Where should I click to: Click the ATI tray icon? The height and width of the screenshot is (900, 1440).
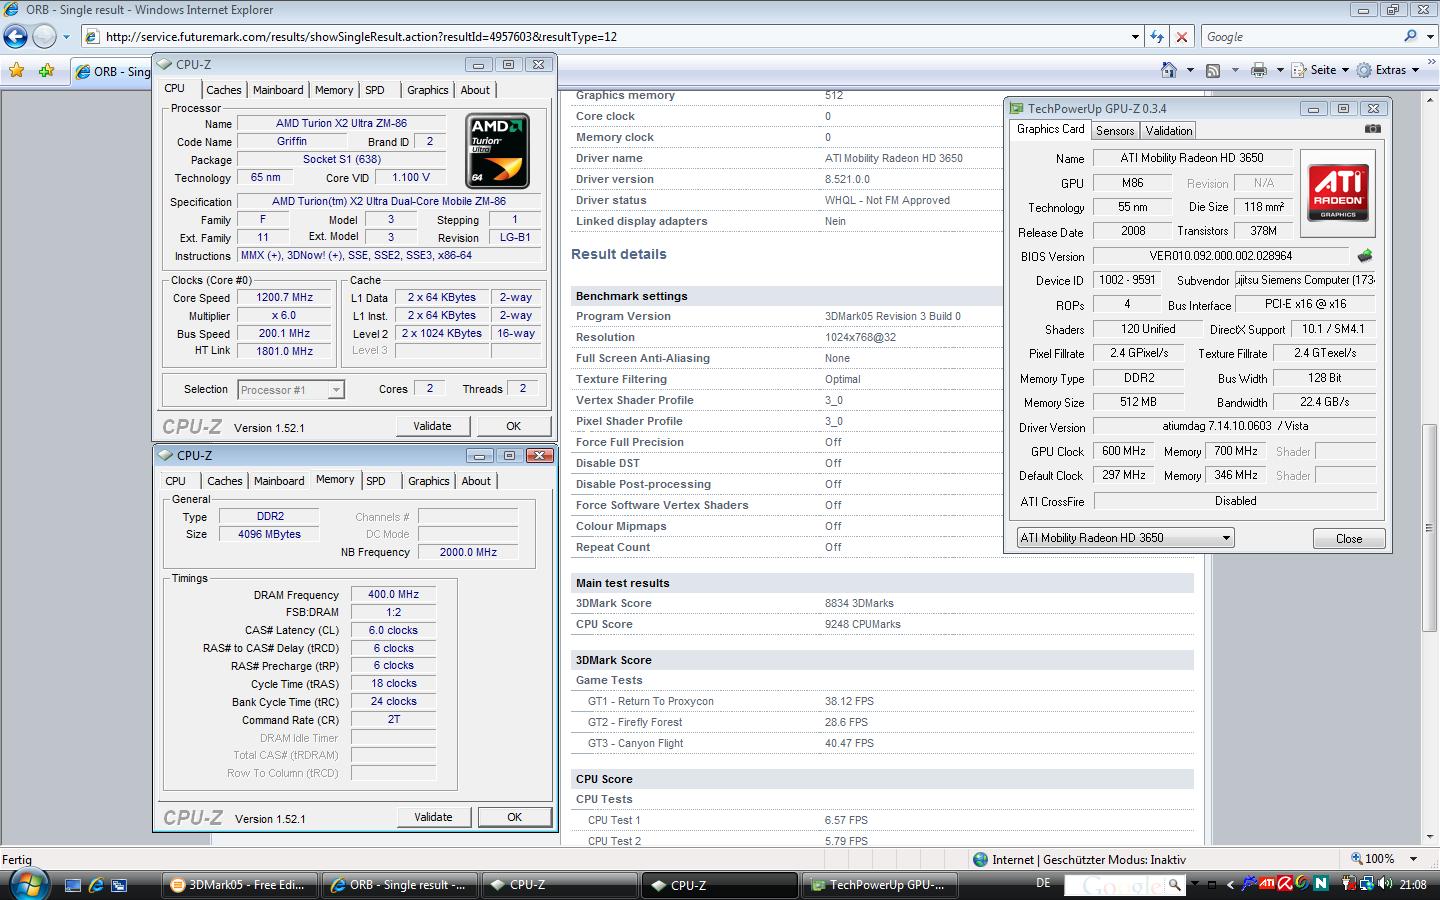tap(1267, 883)
